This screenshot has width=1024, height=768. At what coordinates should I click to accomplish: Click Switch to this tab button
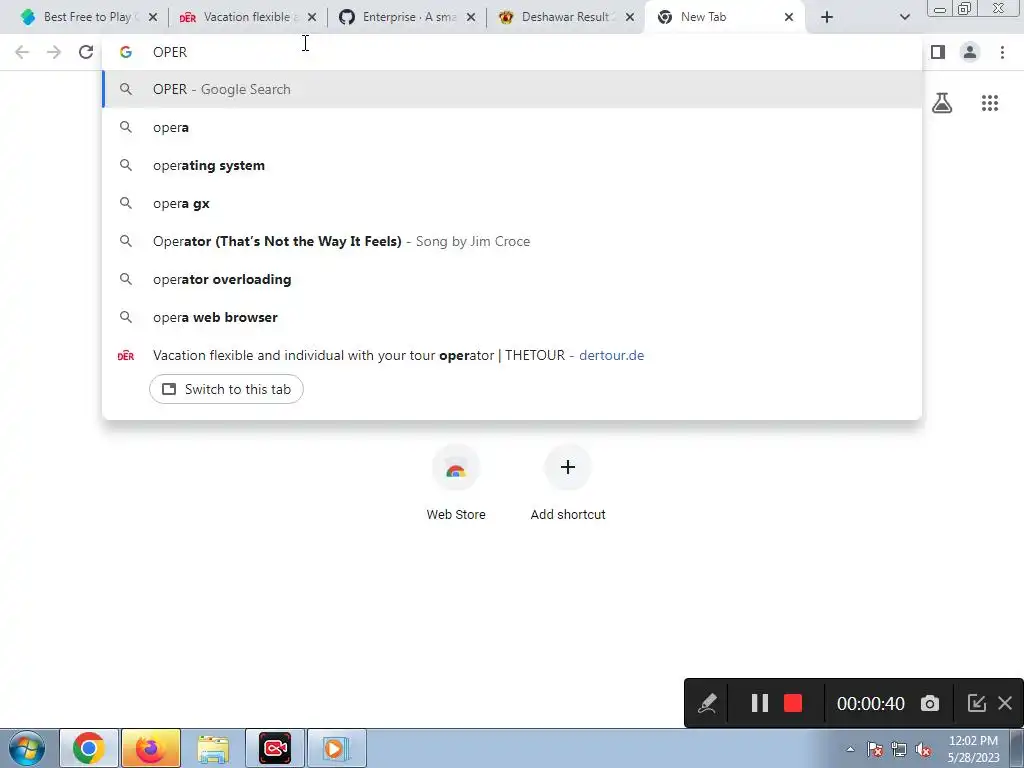pyautogui.click(x=226, y=389)
